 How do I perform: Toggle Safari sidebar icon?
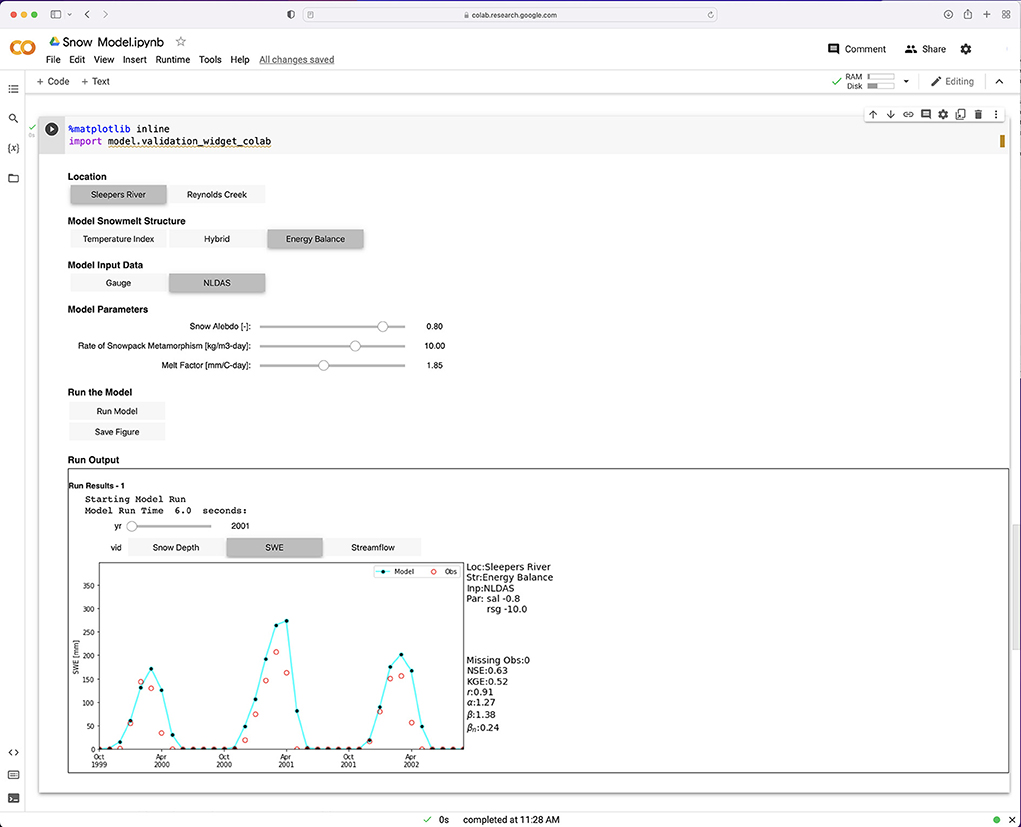point(56,14)
